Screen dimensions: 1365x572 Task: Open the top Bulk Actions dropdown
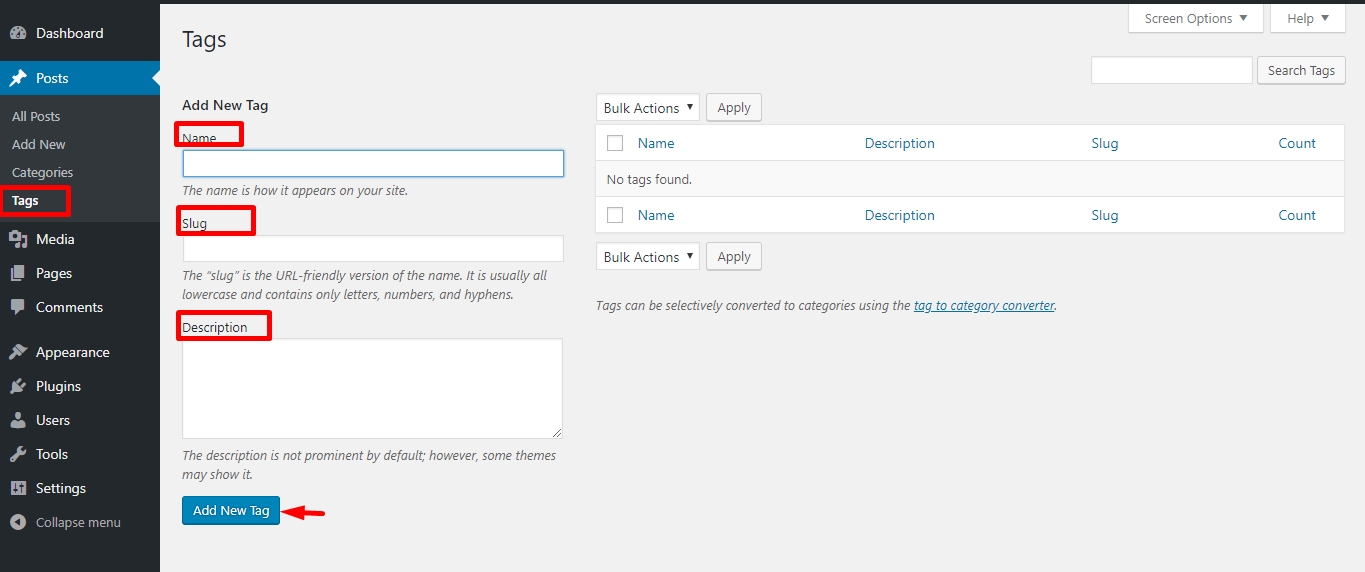point(647,108)
